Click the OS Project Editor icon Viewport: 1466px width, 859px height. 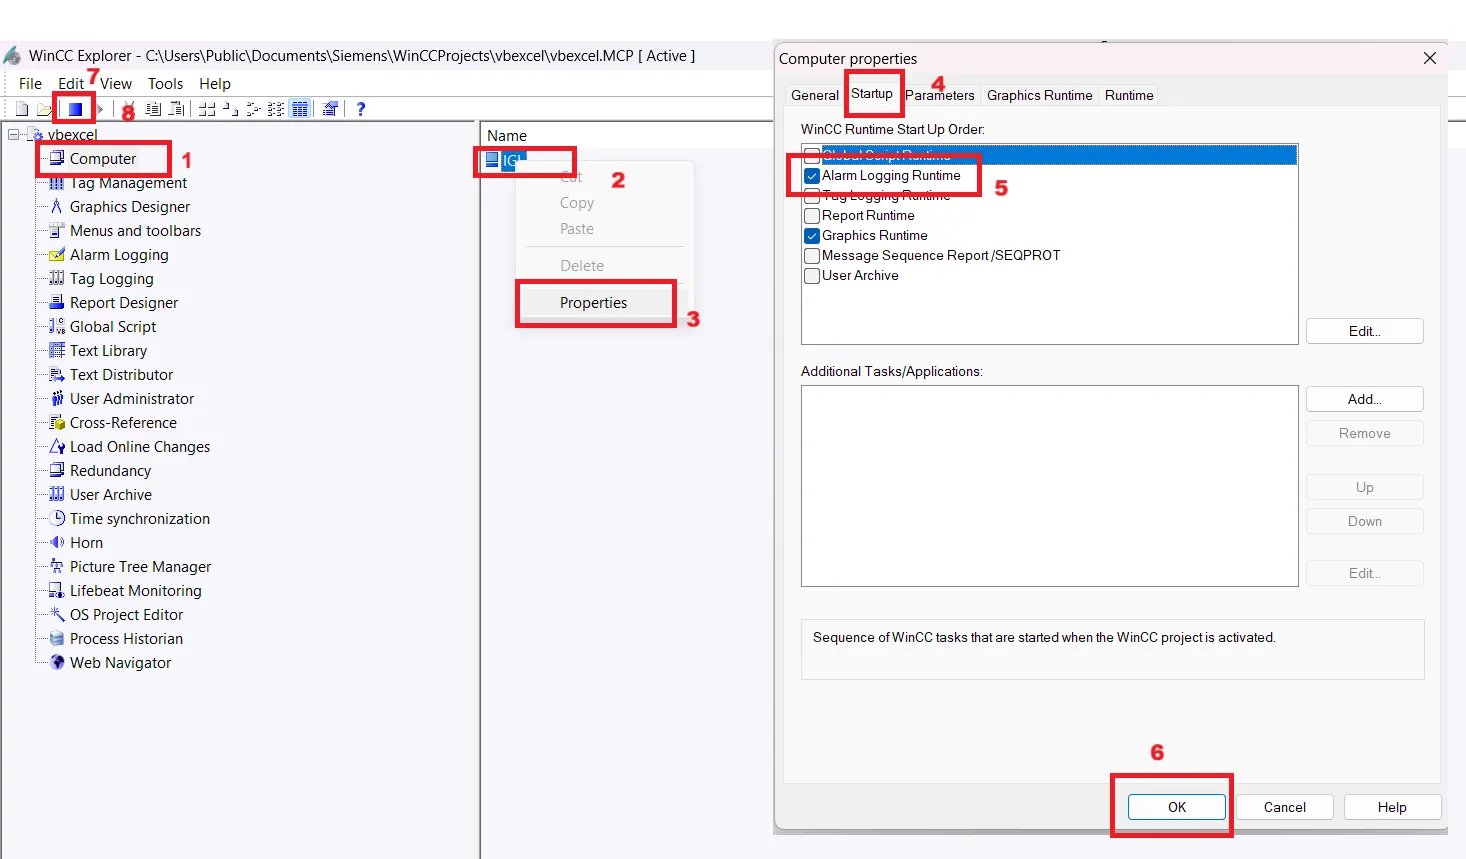pos(57,614)
